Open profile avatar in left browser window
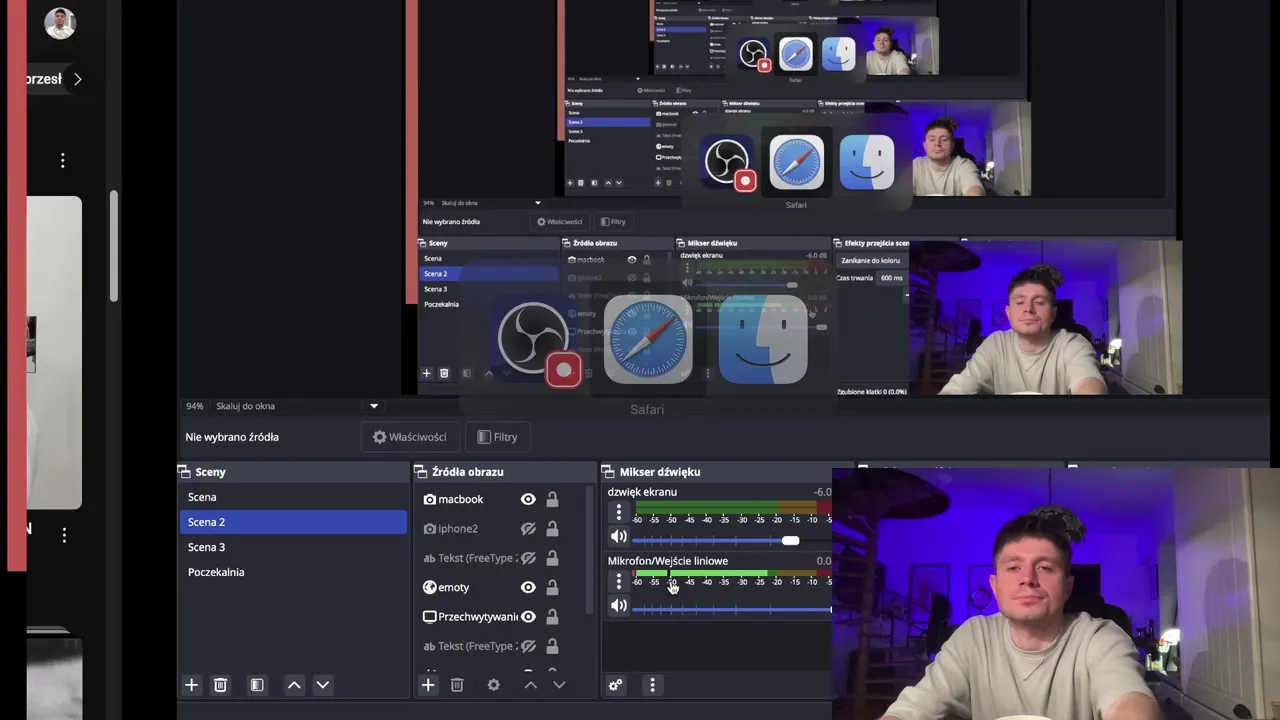The width and height of the screenshot is (1280, 720). 60,23
